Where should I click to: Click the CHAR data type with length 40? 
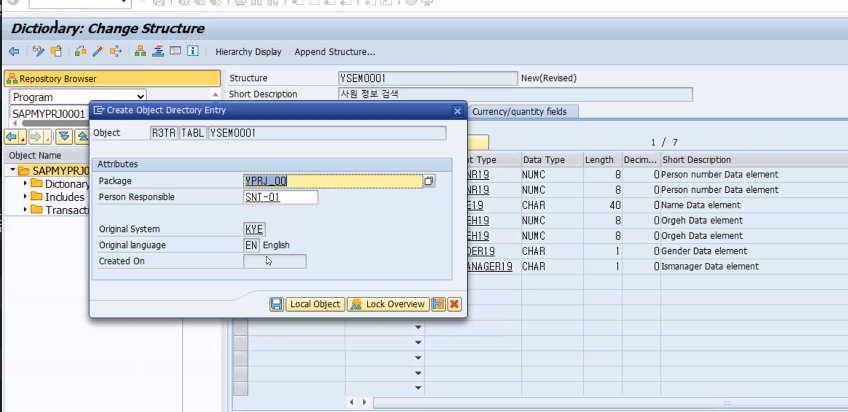point(552,205)
